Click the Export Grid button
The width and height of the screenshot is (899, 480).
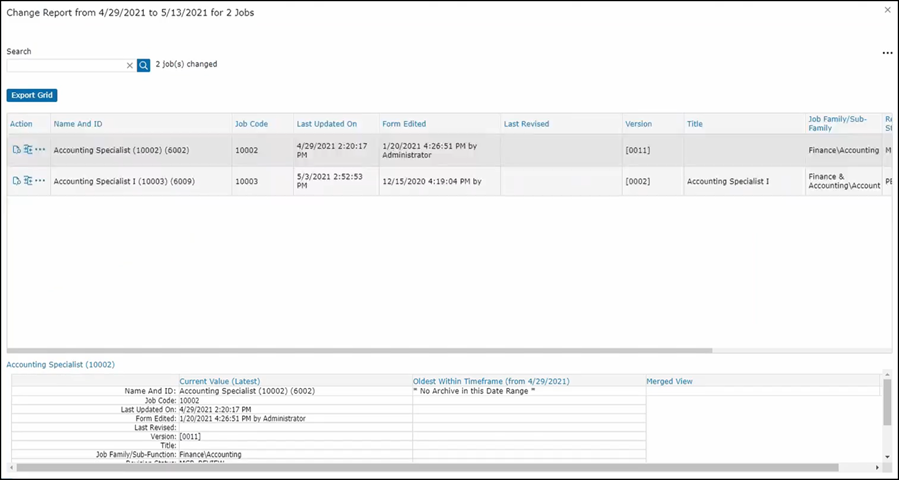pos(32,95)
